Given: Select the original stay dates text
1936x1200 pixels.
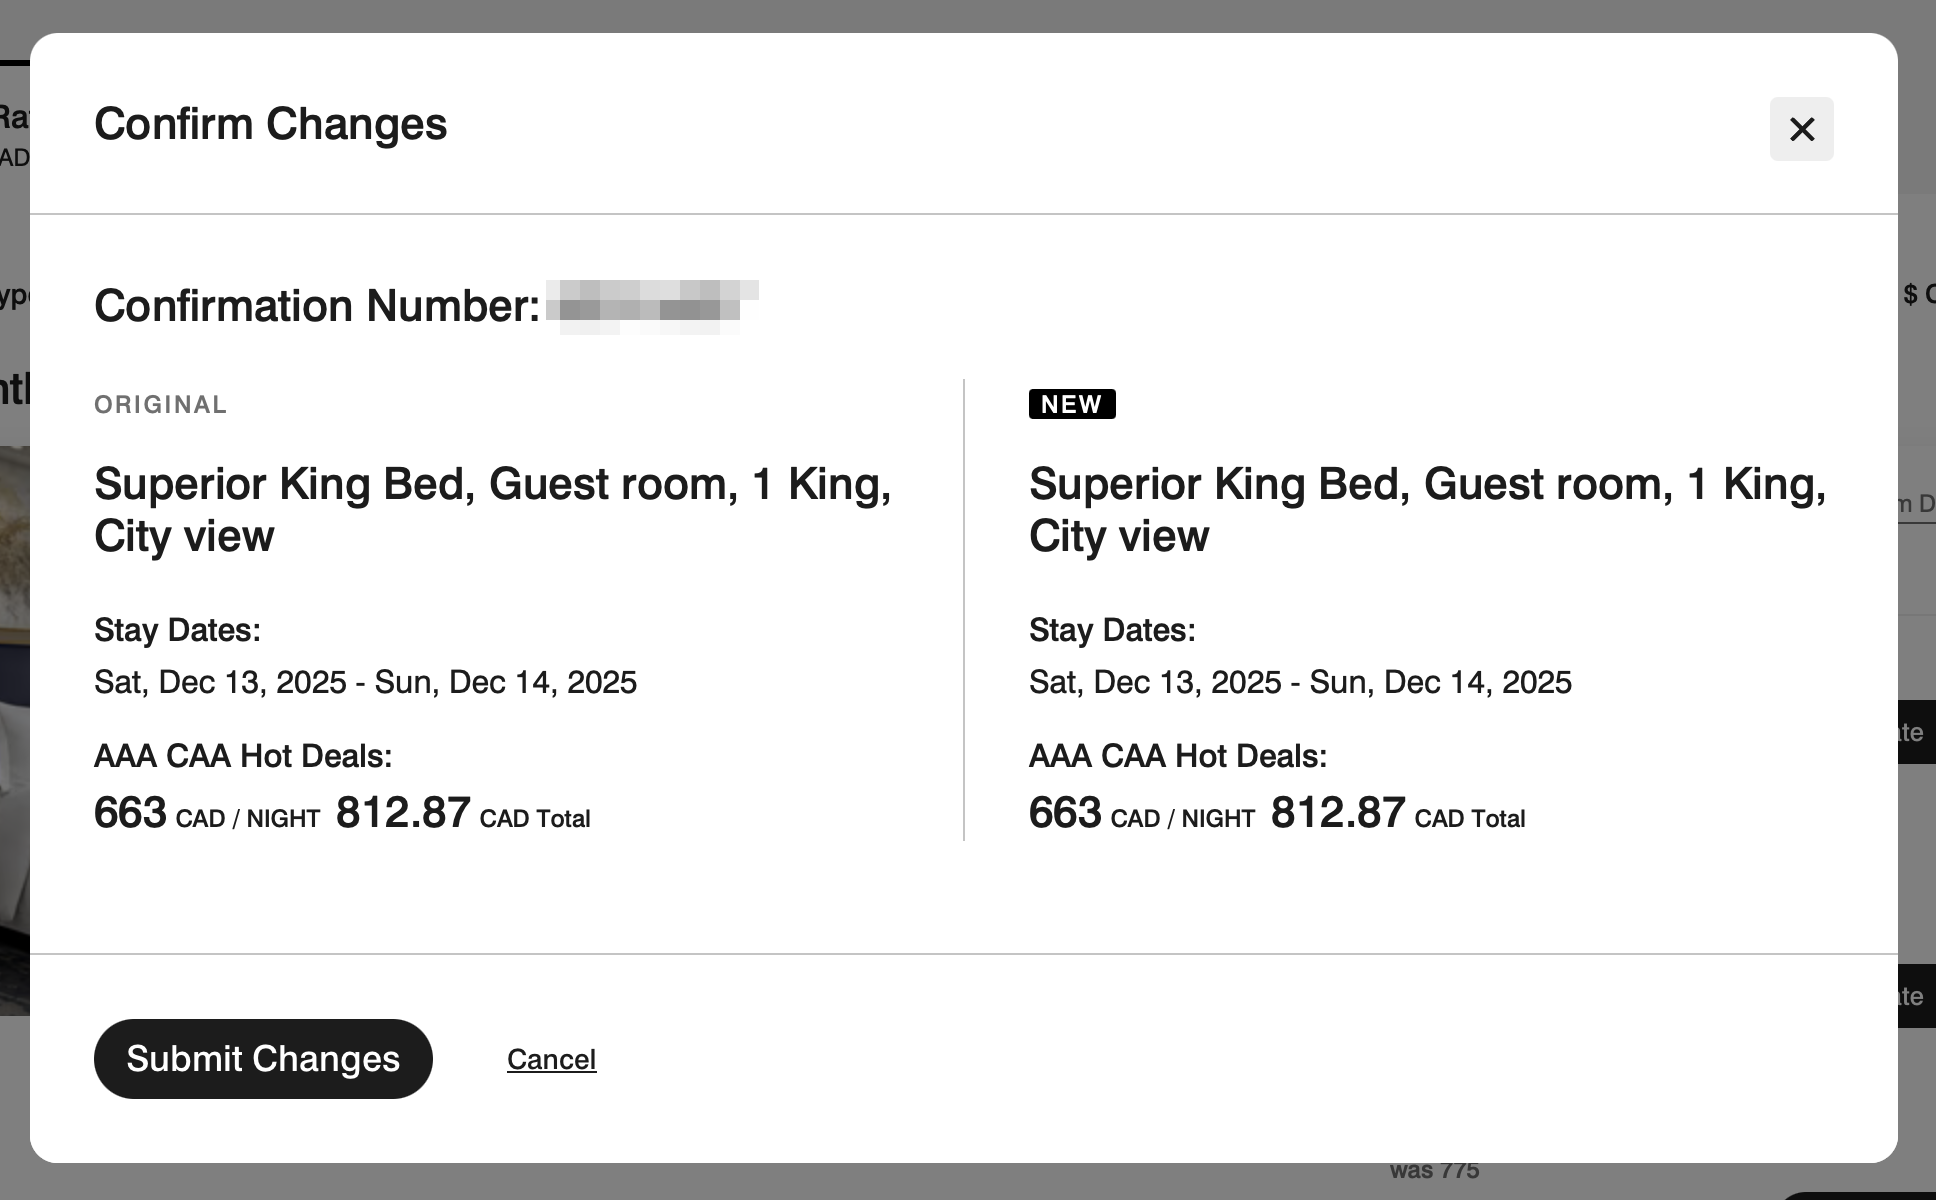Looking at the screenshot, I should (365, 682).
